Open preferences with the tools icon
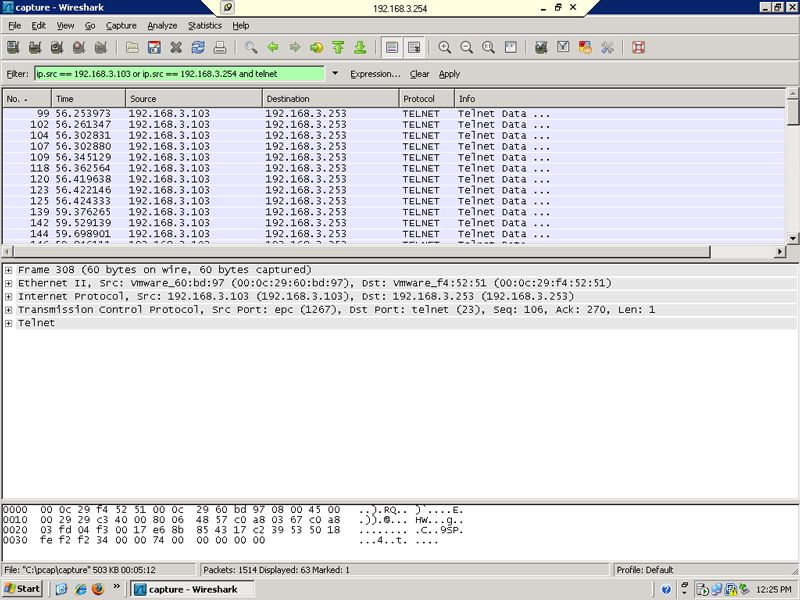800x600 pixels. pyautogui.click(x=607, y=47)
